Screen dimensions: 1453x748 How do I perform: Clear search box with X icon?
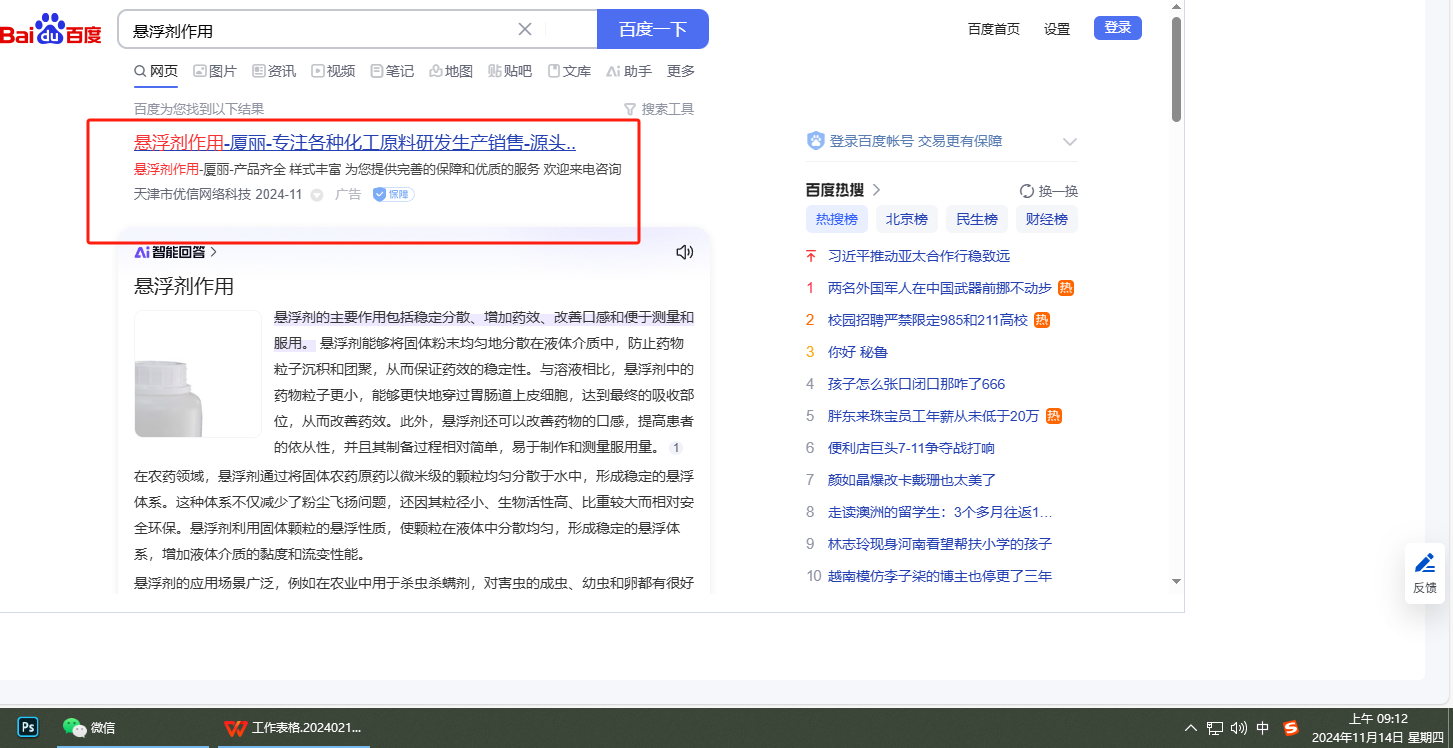click(x=525, y=29)
